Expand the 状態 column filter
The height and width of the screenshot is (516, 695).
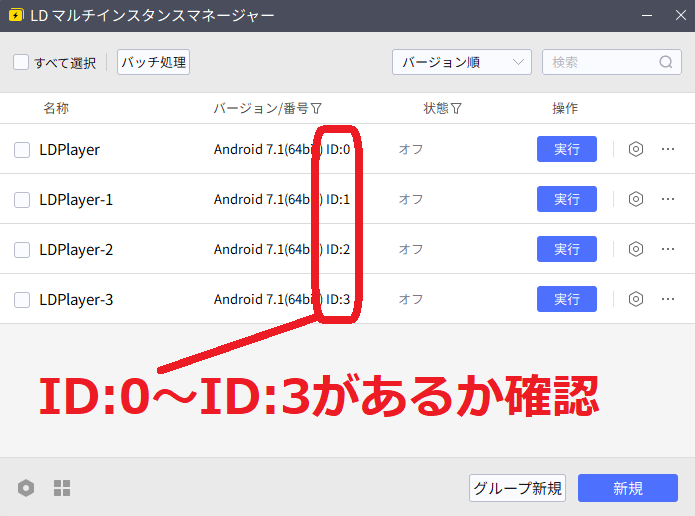click(456, 108)
